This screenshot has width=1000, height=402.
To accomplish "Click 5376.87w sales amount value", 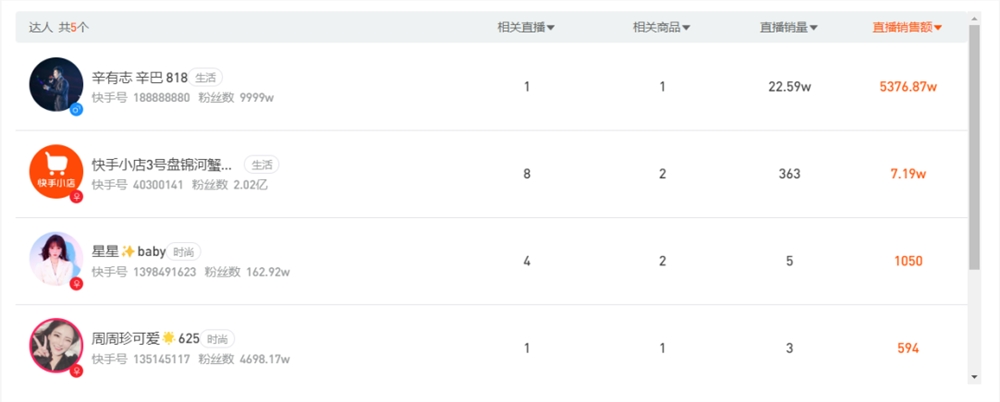I will pos(907,87).
